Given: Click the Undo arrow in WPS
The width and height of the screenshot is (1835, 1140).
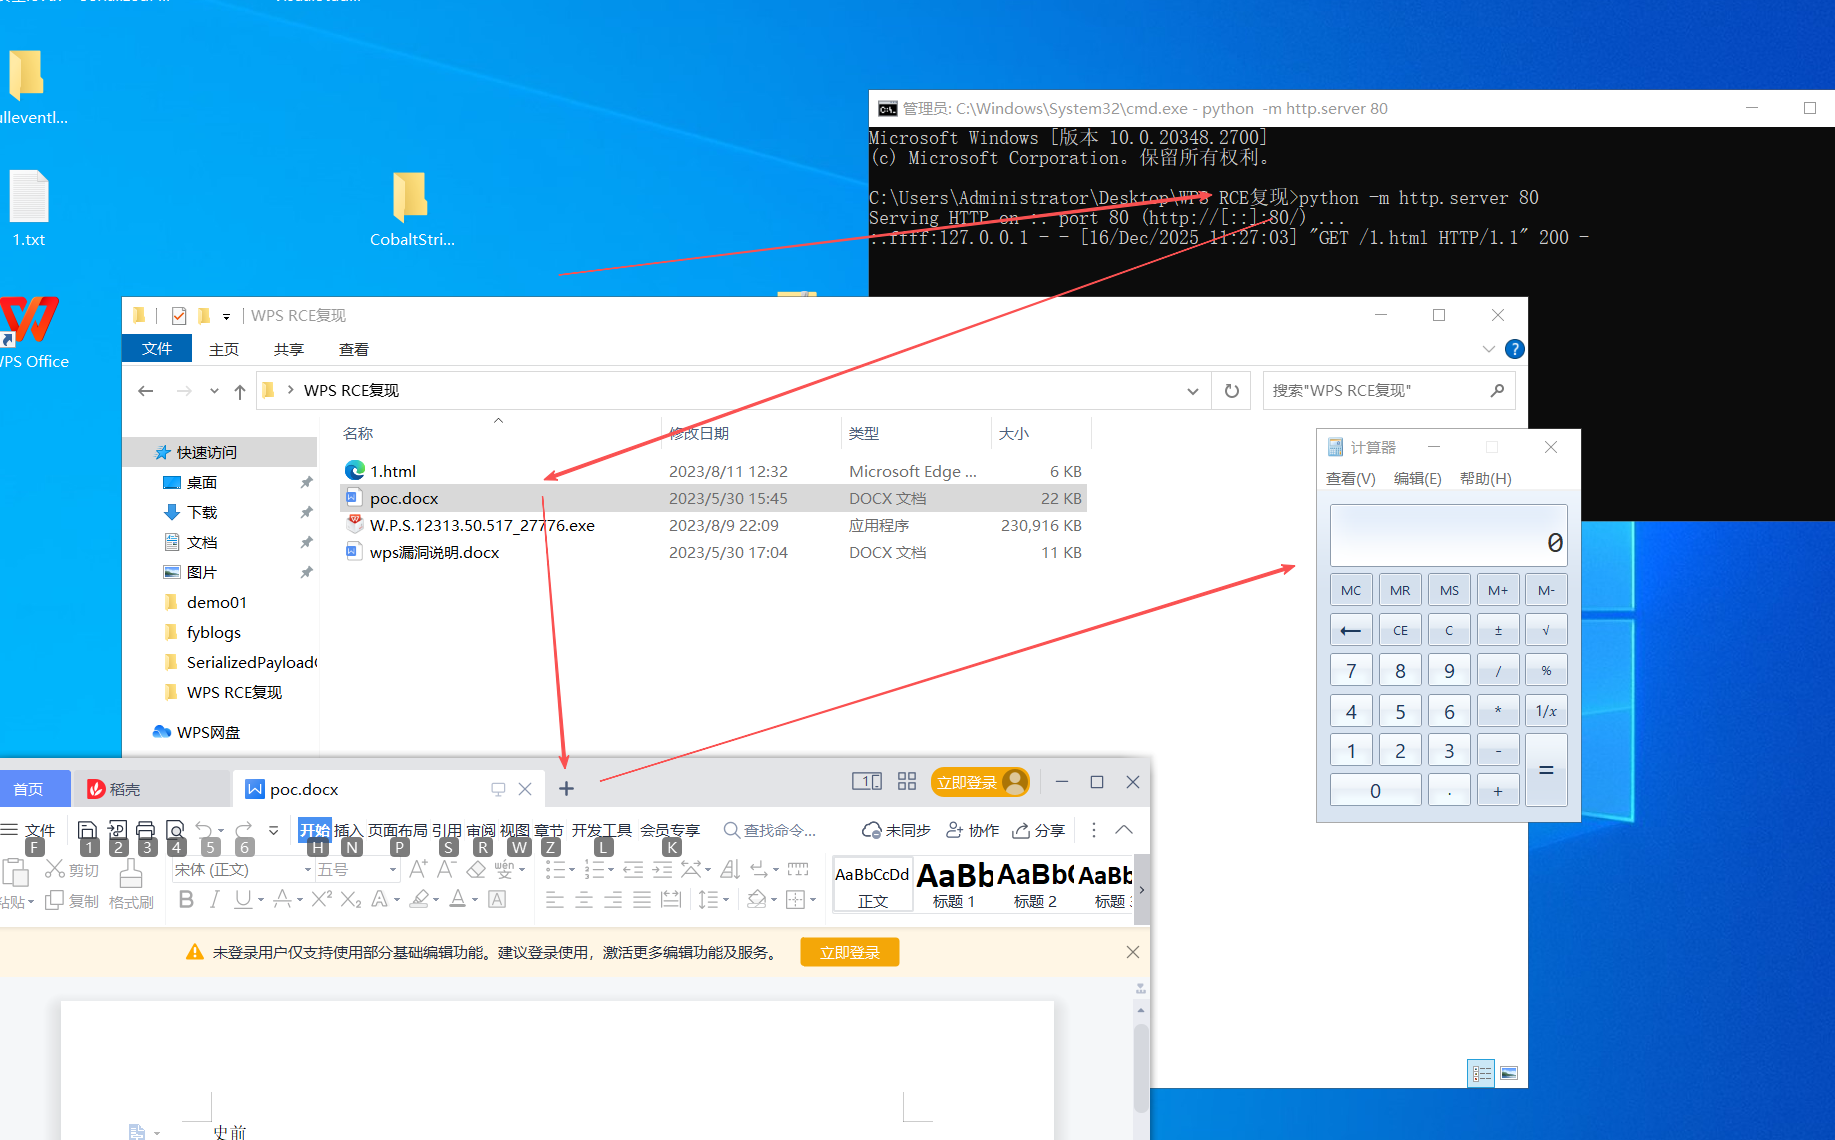Looking at the screenshot, I should [204, 830].
